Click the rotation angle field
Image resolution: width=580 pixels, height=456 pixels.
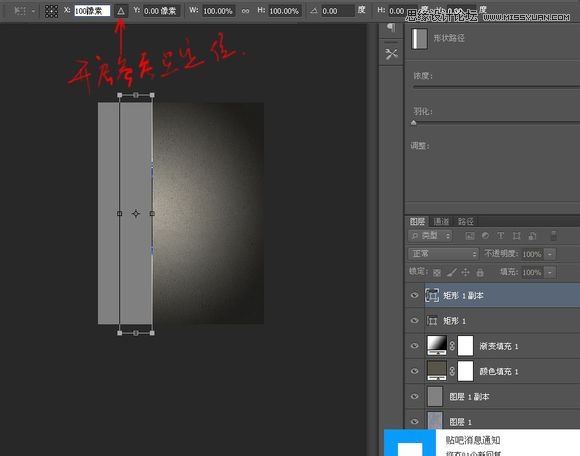[x=337, y=11]
